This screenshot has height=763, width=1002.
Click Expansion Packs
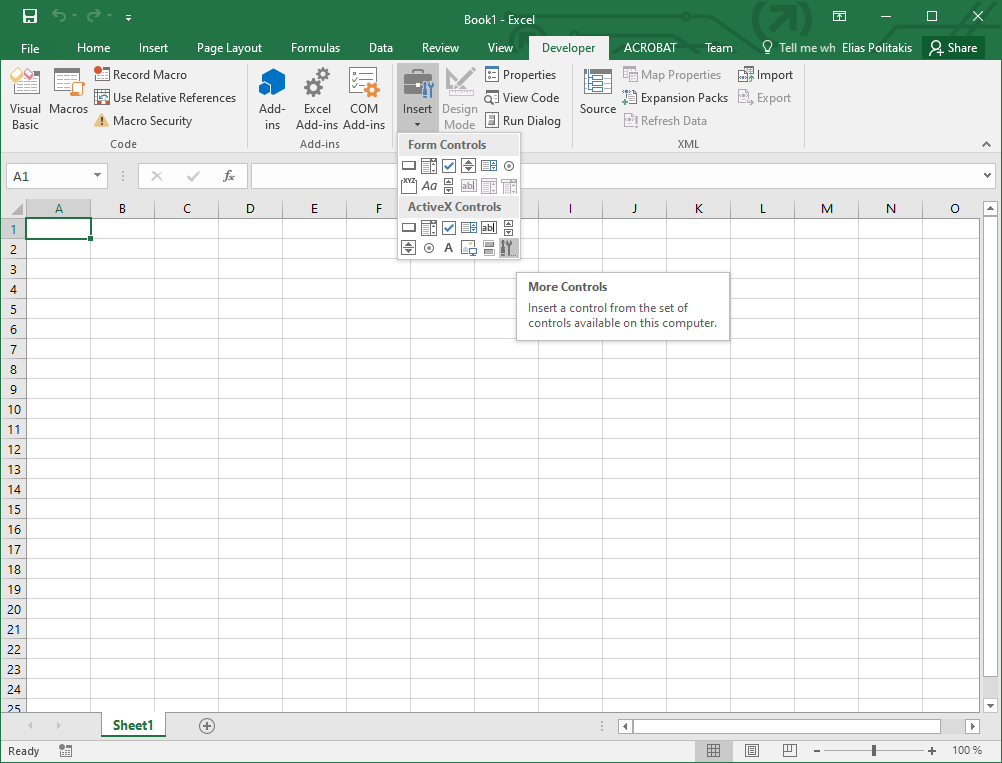tap(675, 98)
